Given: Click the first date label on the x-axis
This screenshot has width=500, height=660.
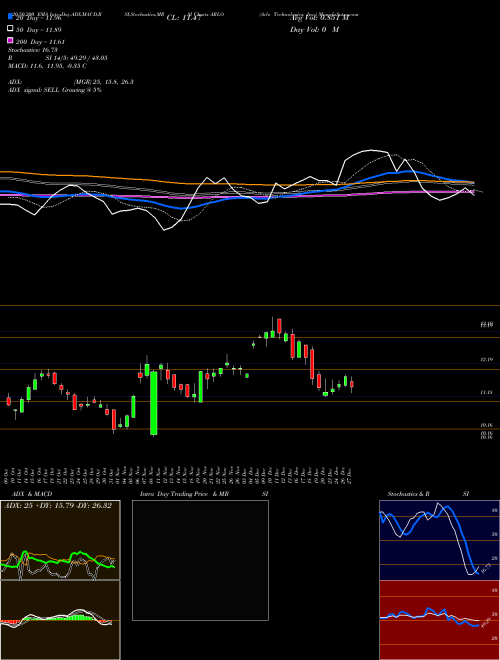Looking at the screenshot, I should click(8, 476).
